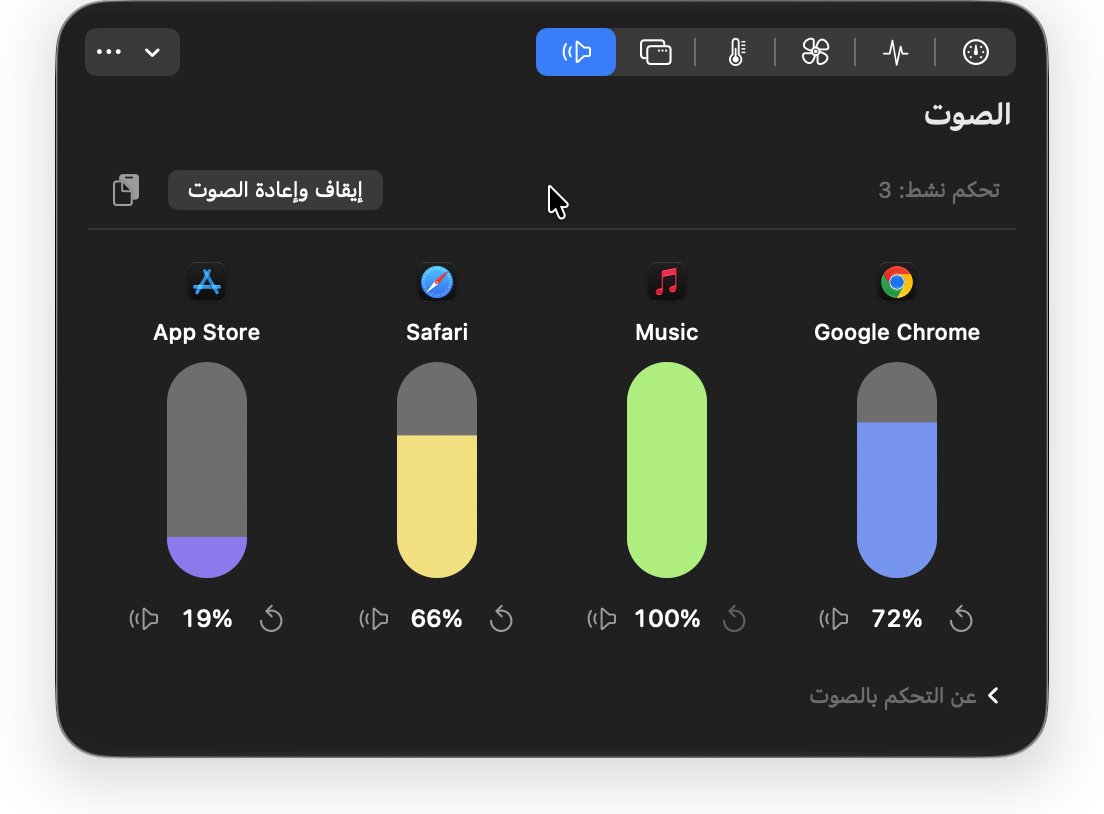Select the Sound tab speaker icon
Viewport: 1104px width, 814px height.
pyautogui.click(x=576, y=52)
